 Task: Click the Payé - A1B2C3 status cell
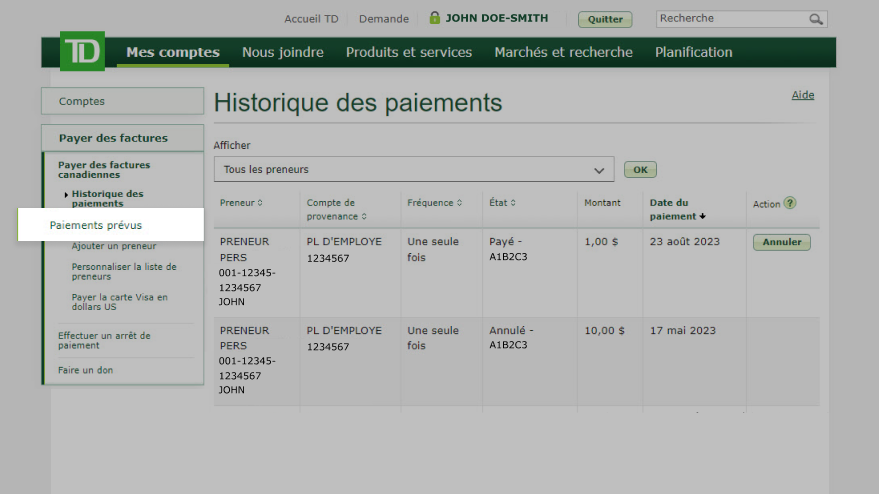pos(508,249)
